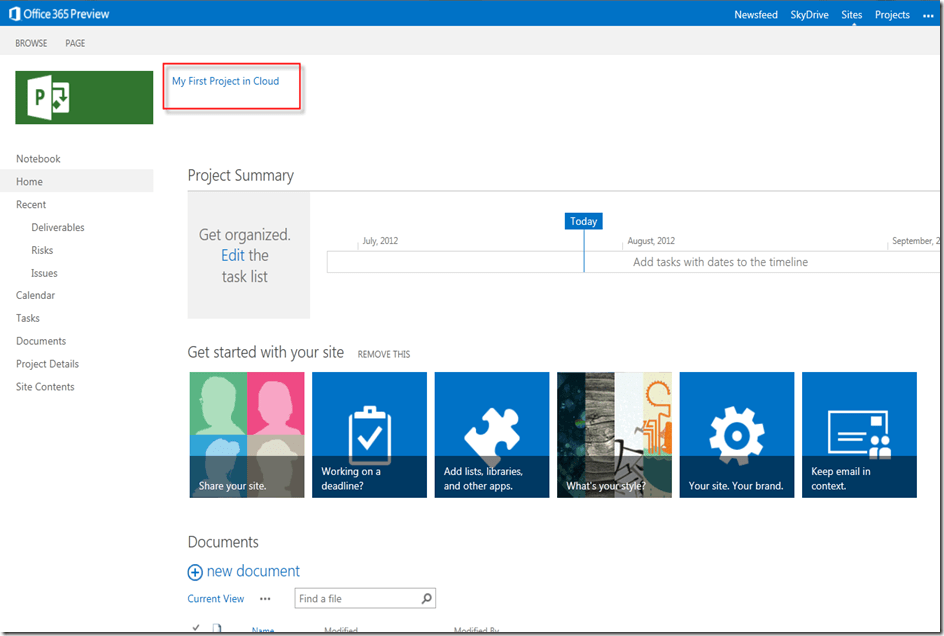Go to Newsfeed in the top bar
This screenshot has width=944, height=636.
click(755, 15)
